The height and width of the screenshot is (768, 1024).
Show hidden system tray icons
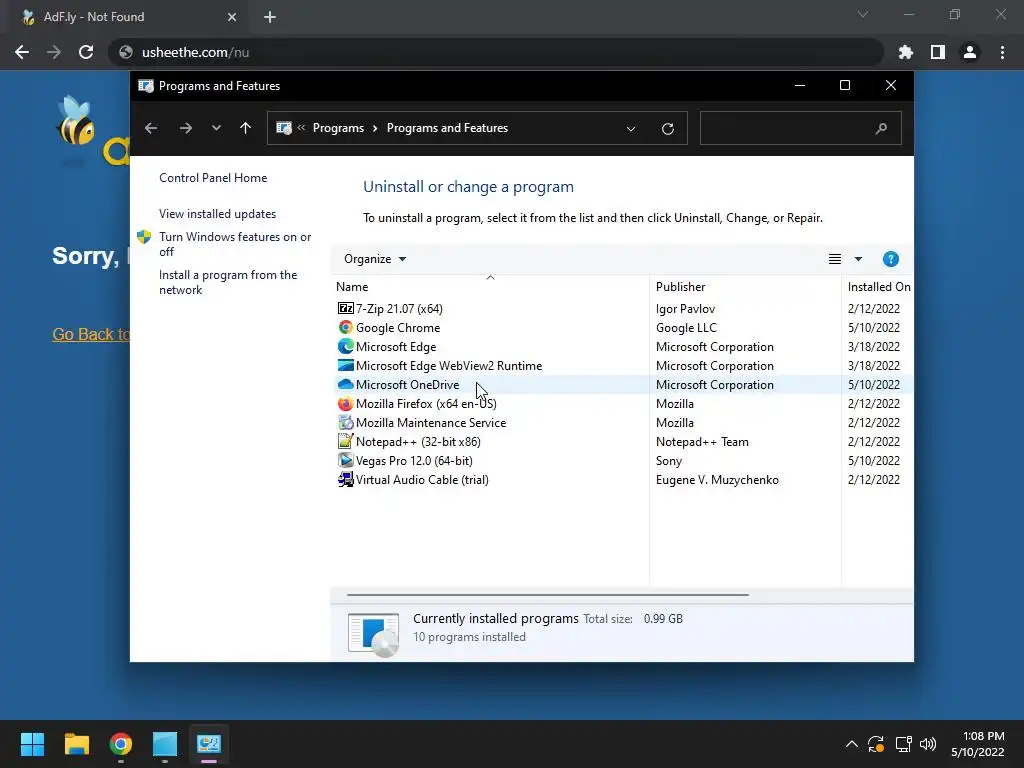pos(852,744)
